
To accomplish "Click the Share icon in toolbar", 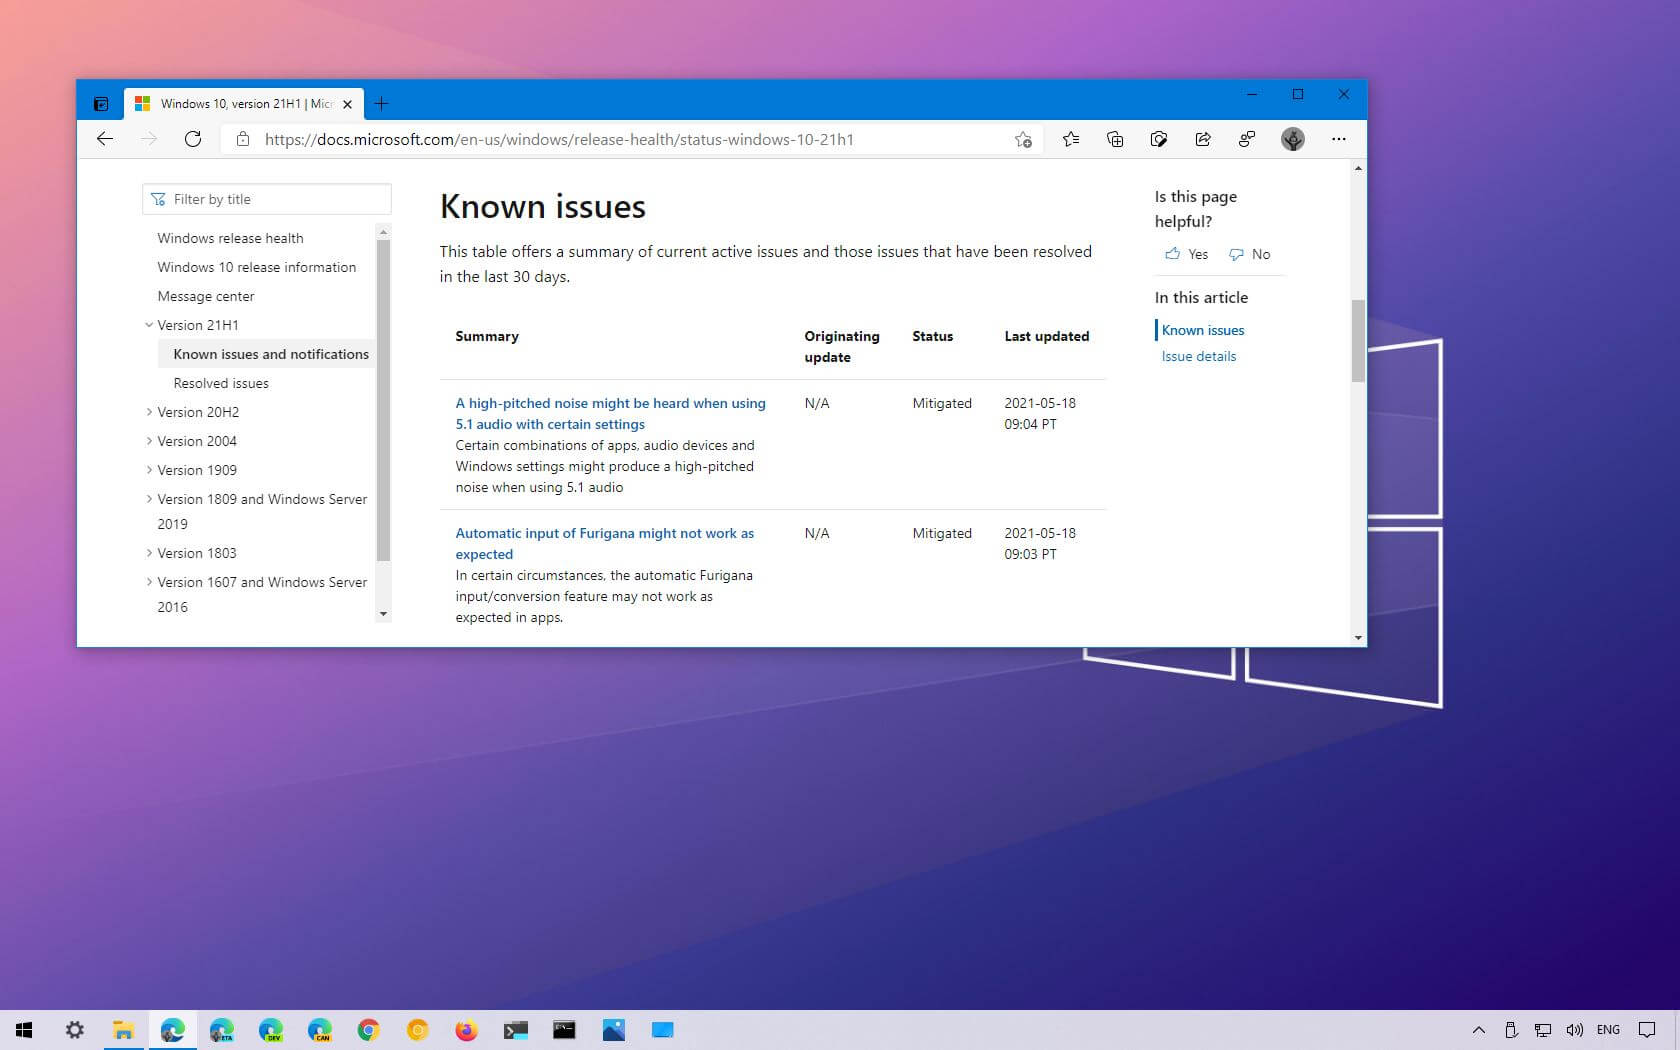I will click(x=1203, y=139).
